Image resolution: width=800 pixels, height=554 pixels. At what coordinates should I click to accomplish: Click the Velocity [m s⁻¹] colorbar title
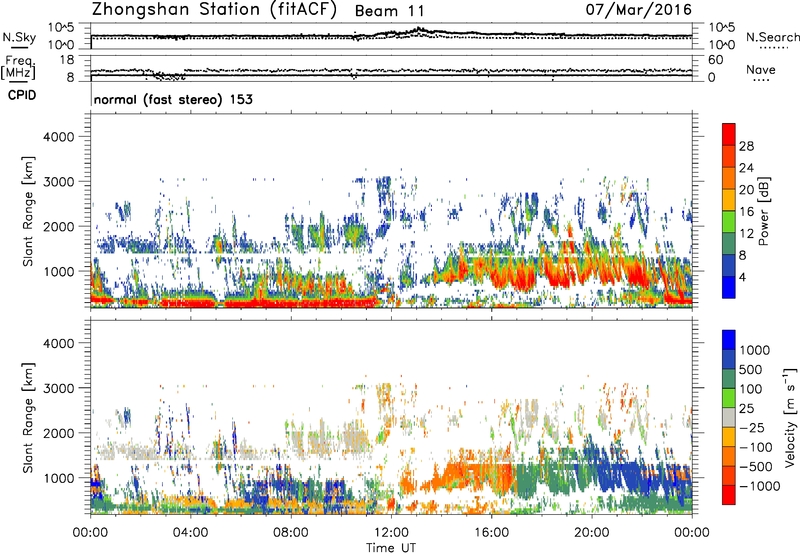pos(790,417)
